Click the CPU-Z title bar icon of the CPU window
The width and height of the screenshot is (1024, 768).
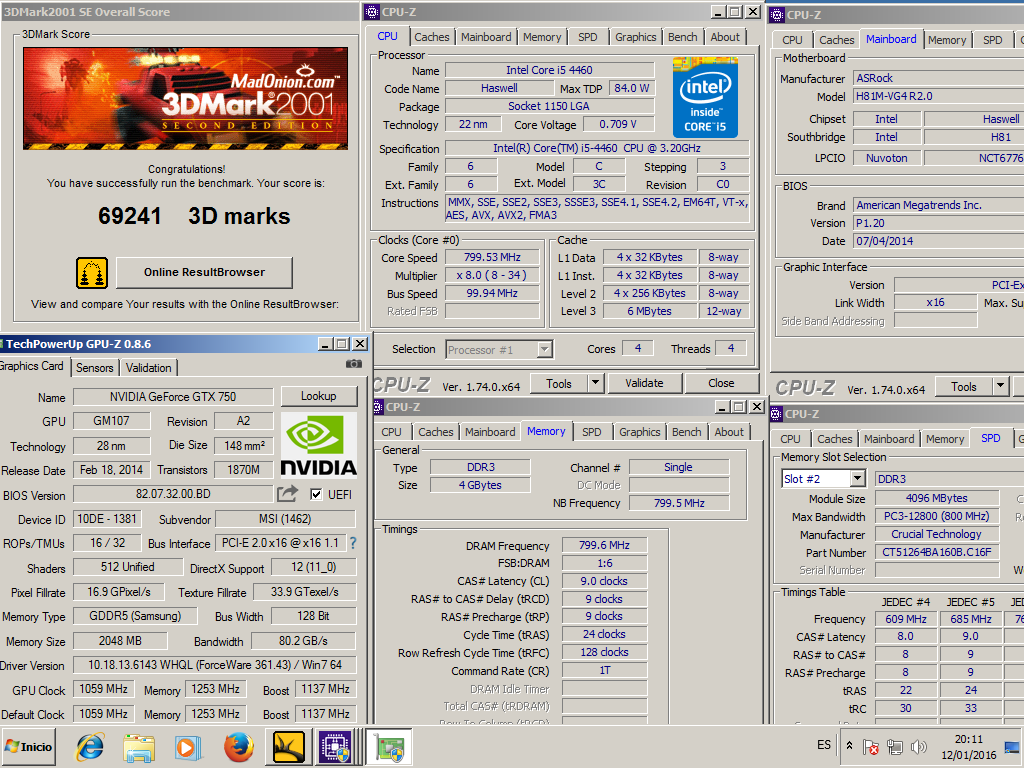coord(372,12)
